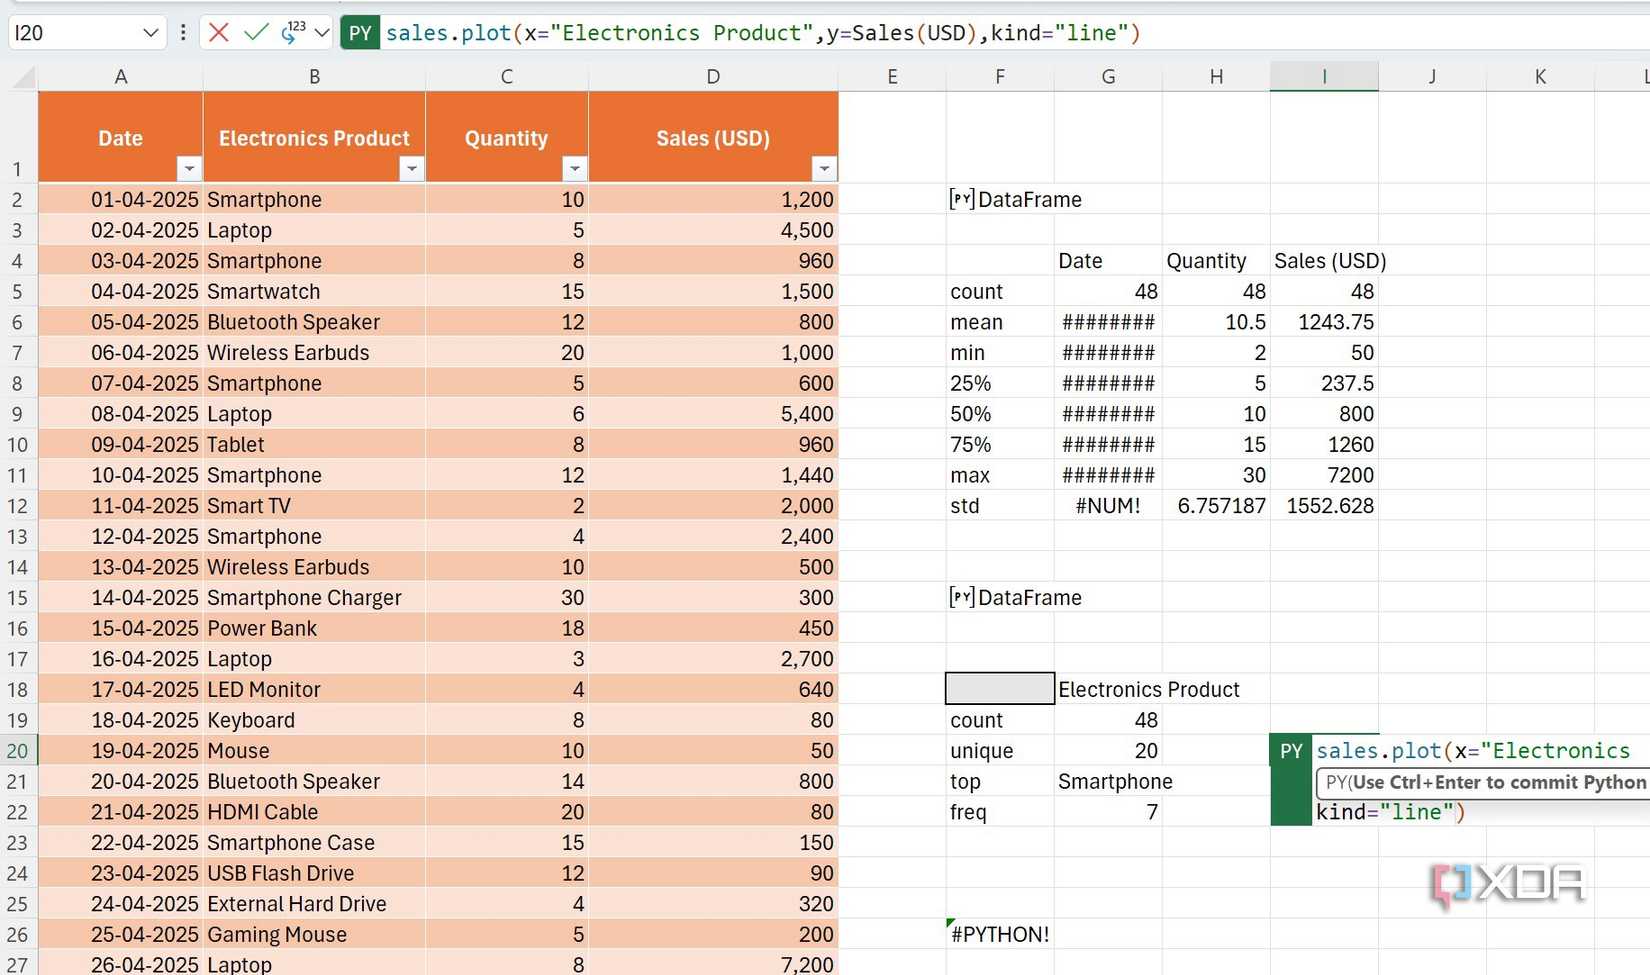Click the #PYTHON! error cell

coord(1000,934)
